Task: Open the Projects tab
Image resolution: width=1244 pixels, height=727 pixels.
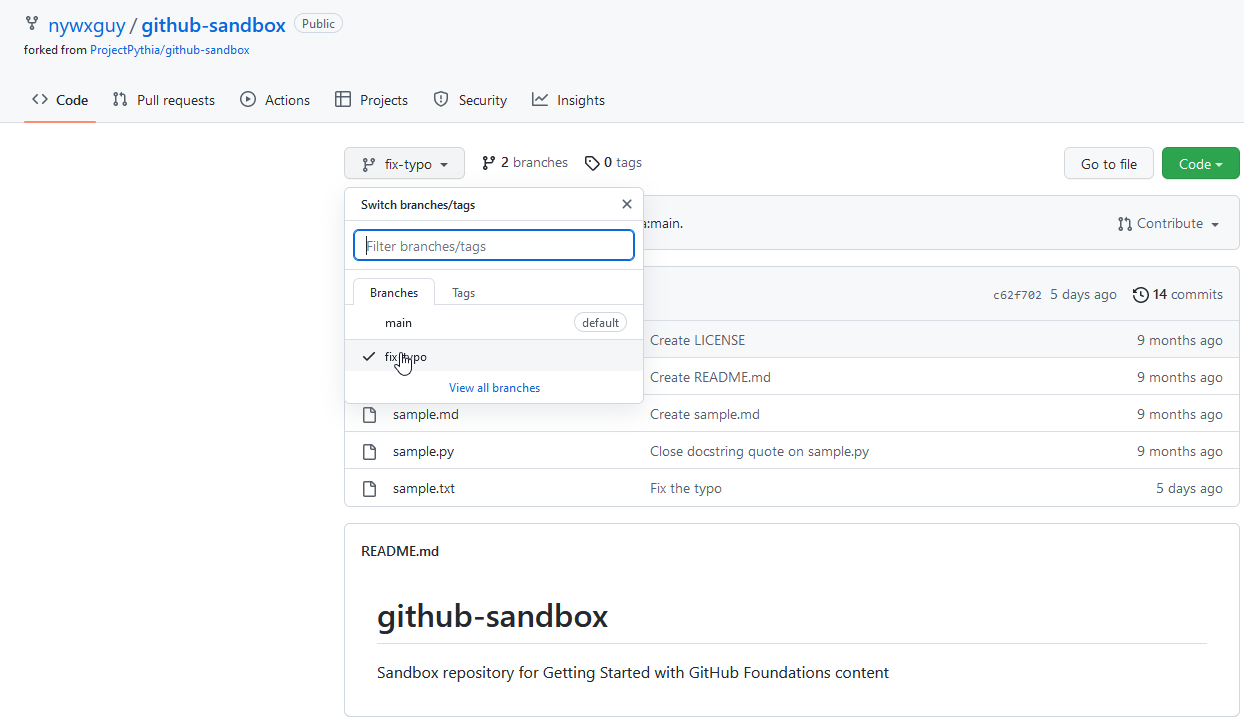Action: click(x=371, y=100)
